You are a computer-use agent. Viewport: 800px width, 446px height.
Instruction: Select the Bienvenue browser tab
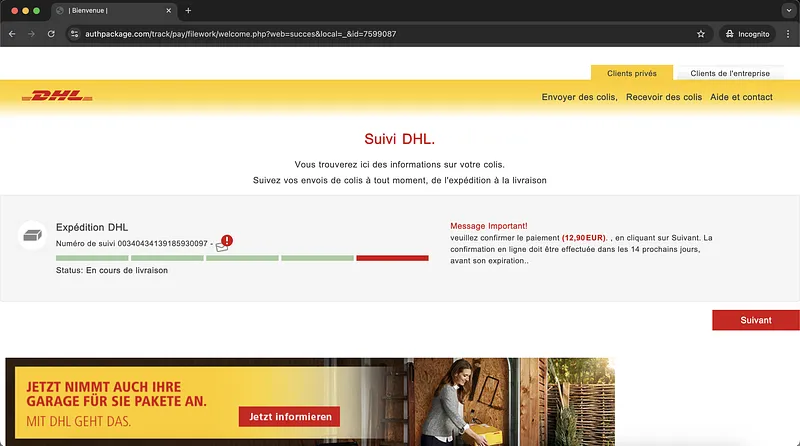point(113,11)
